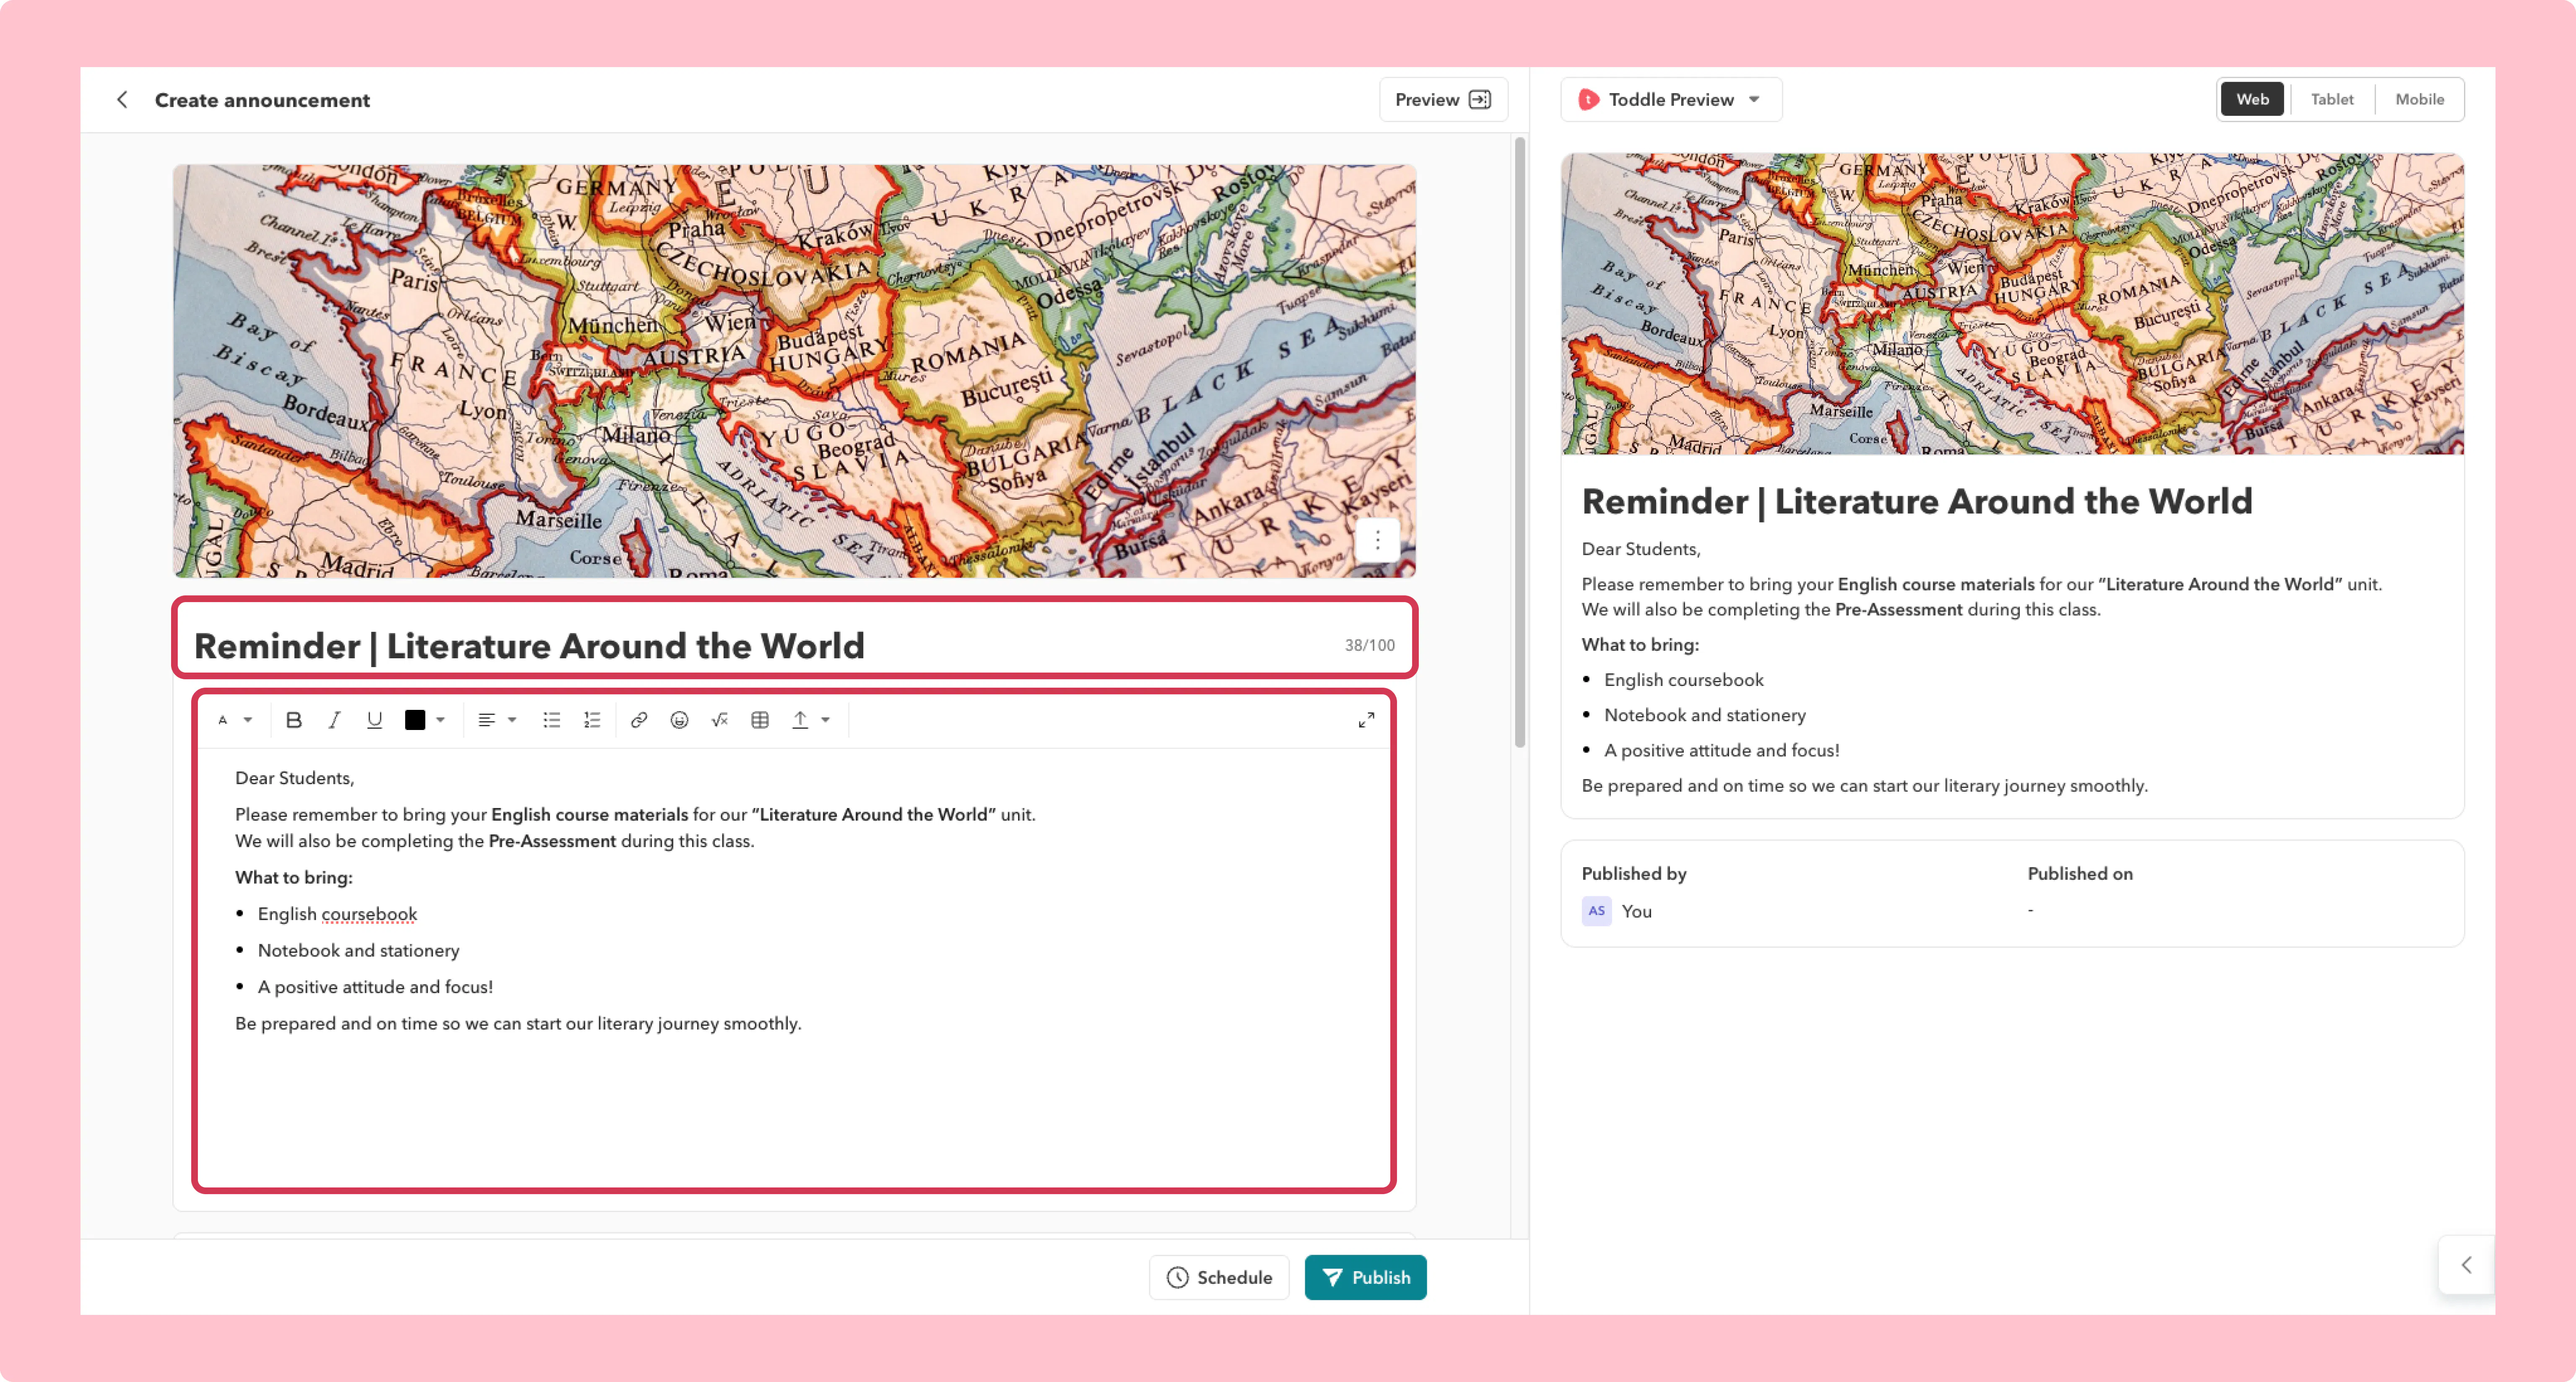Insert a table into the announcement body
The width and height of the screenshot is (2576, 1382).
pyautogui.click(x=760, y=720)
